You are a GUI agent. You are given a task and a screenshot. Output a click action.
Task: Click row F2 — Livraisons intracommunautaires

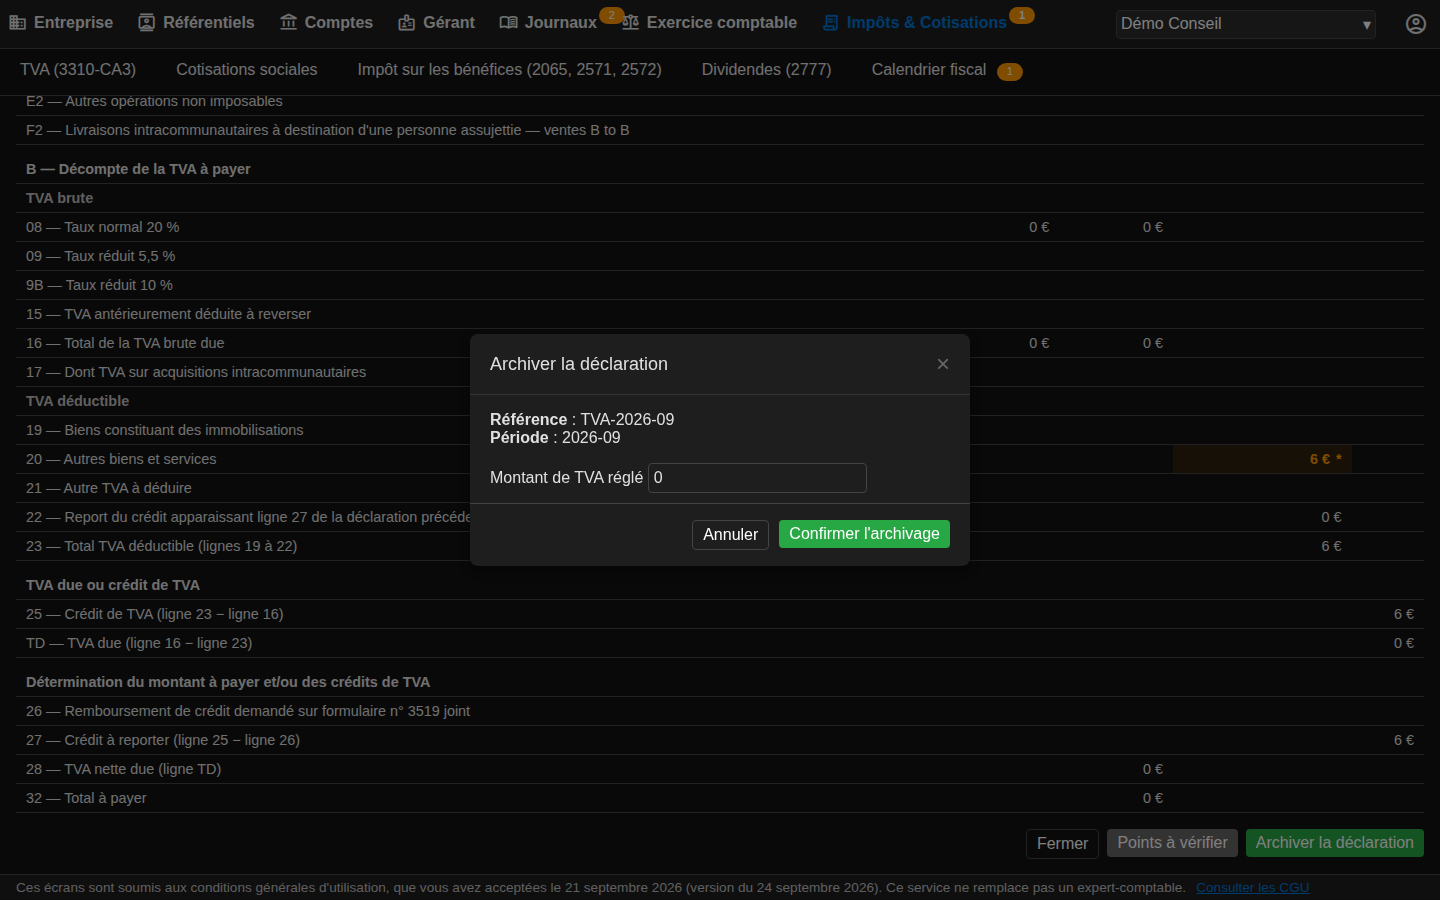click(x=720, y=130)
